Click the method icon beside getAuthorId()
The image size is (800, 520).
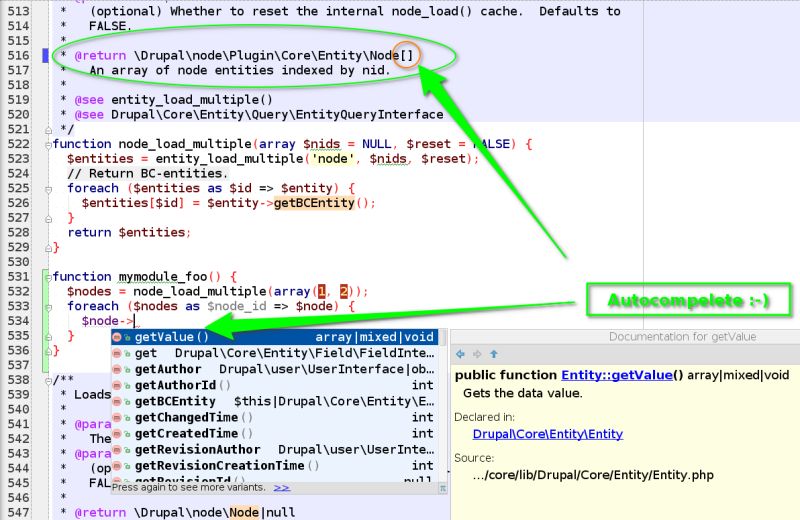(x=117, y=385)
